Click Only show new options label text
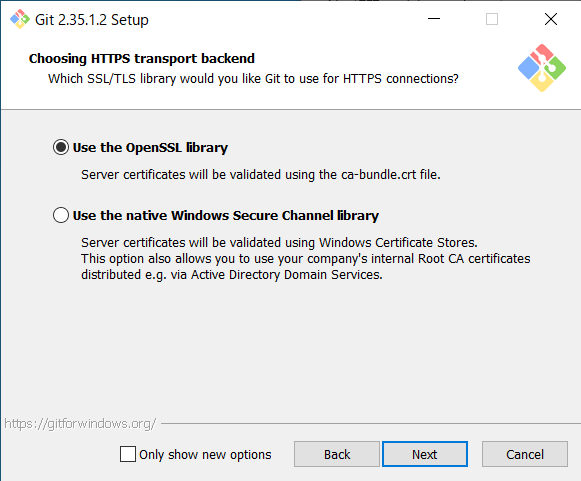The height and width of the screenshot is (481, 581). click(205, 454)
